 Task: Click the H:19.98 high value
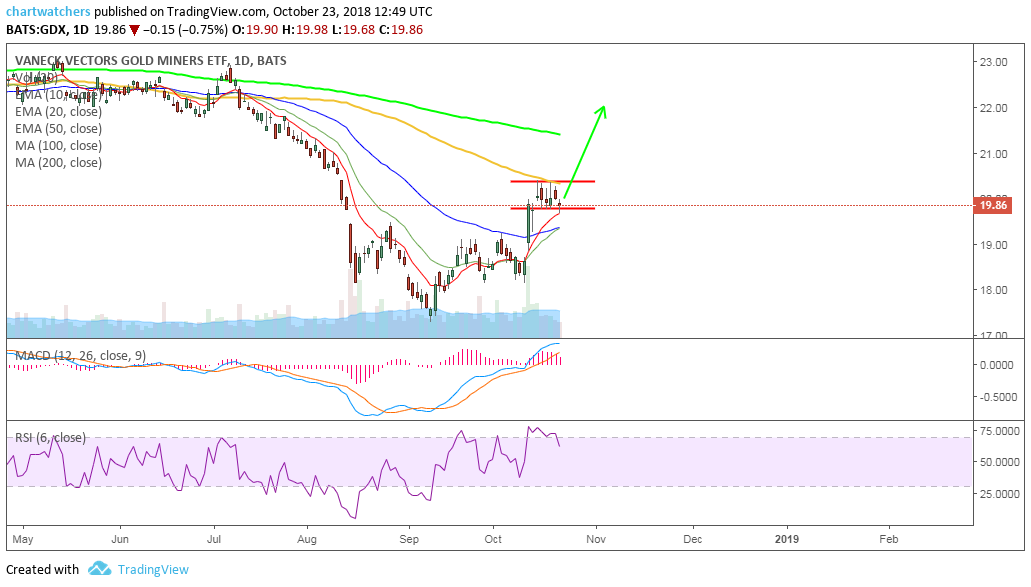pyautogui.click(x=305, y=30)
